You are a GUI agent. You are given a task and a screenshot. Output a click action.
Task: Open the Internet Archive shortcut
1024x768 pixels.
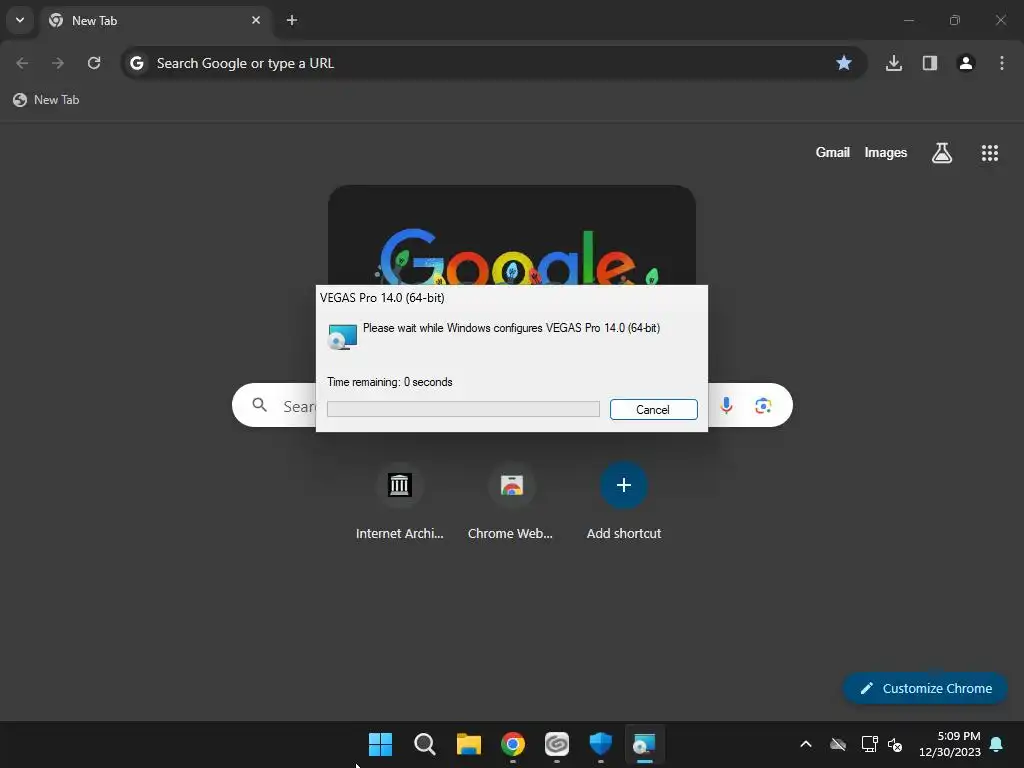[x=400, y=502]
